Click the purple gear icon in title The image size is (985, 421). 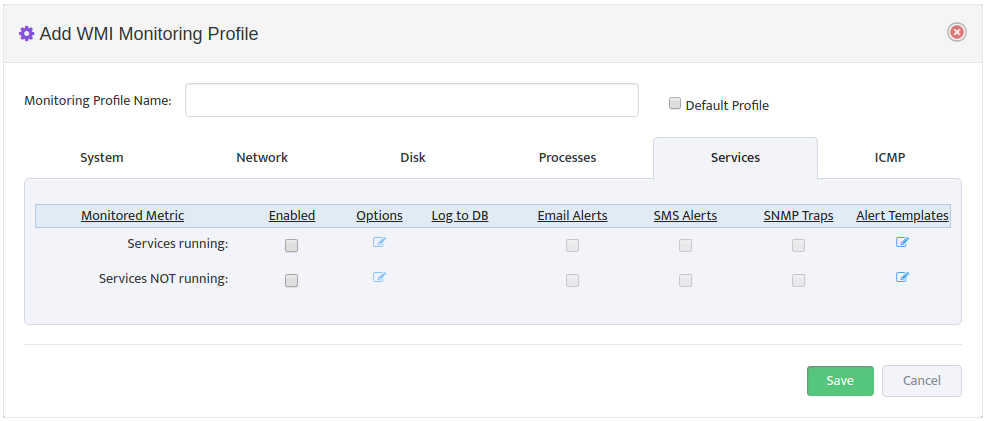(x=26, y=33)
